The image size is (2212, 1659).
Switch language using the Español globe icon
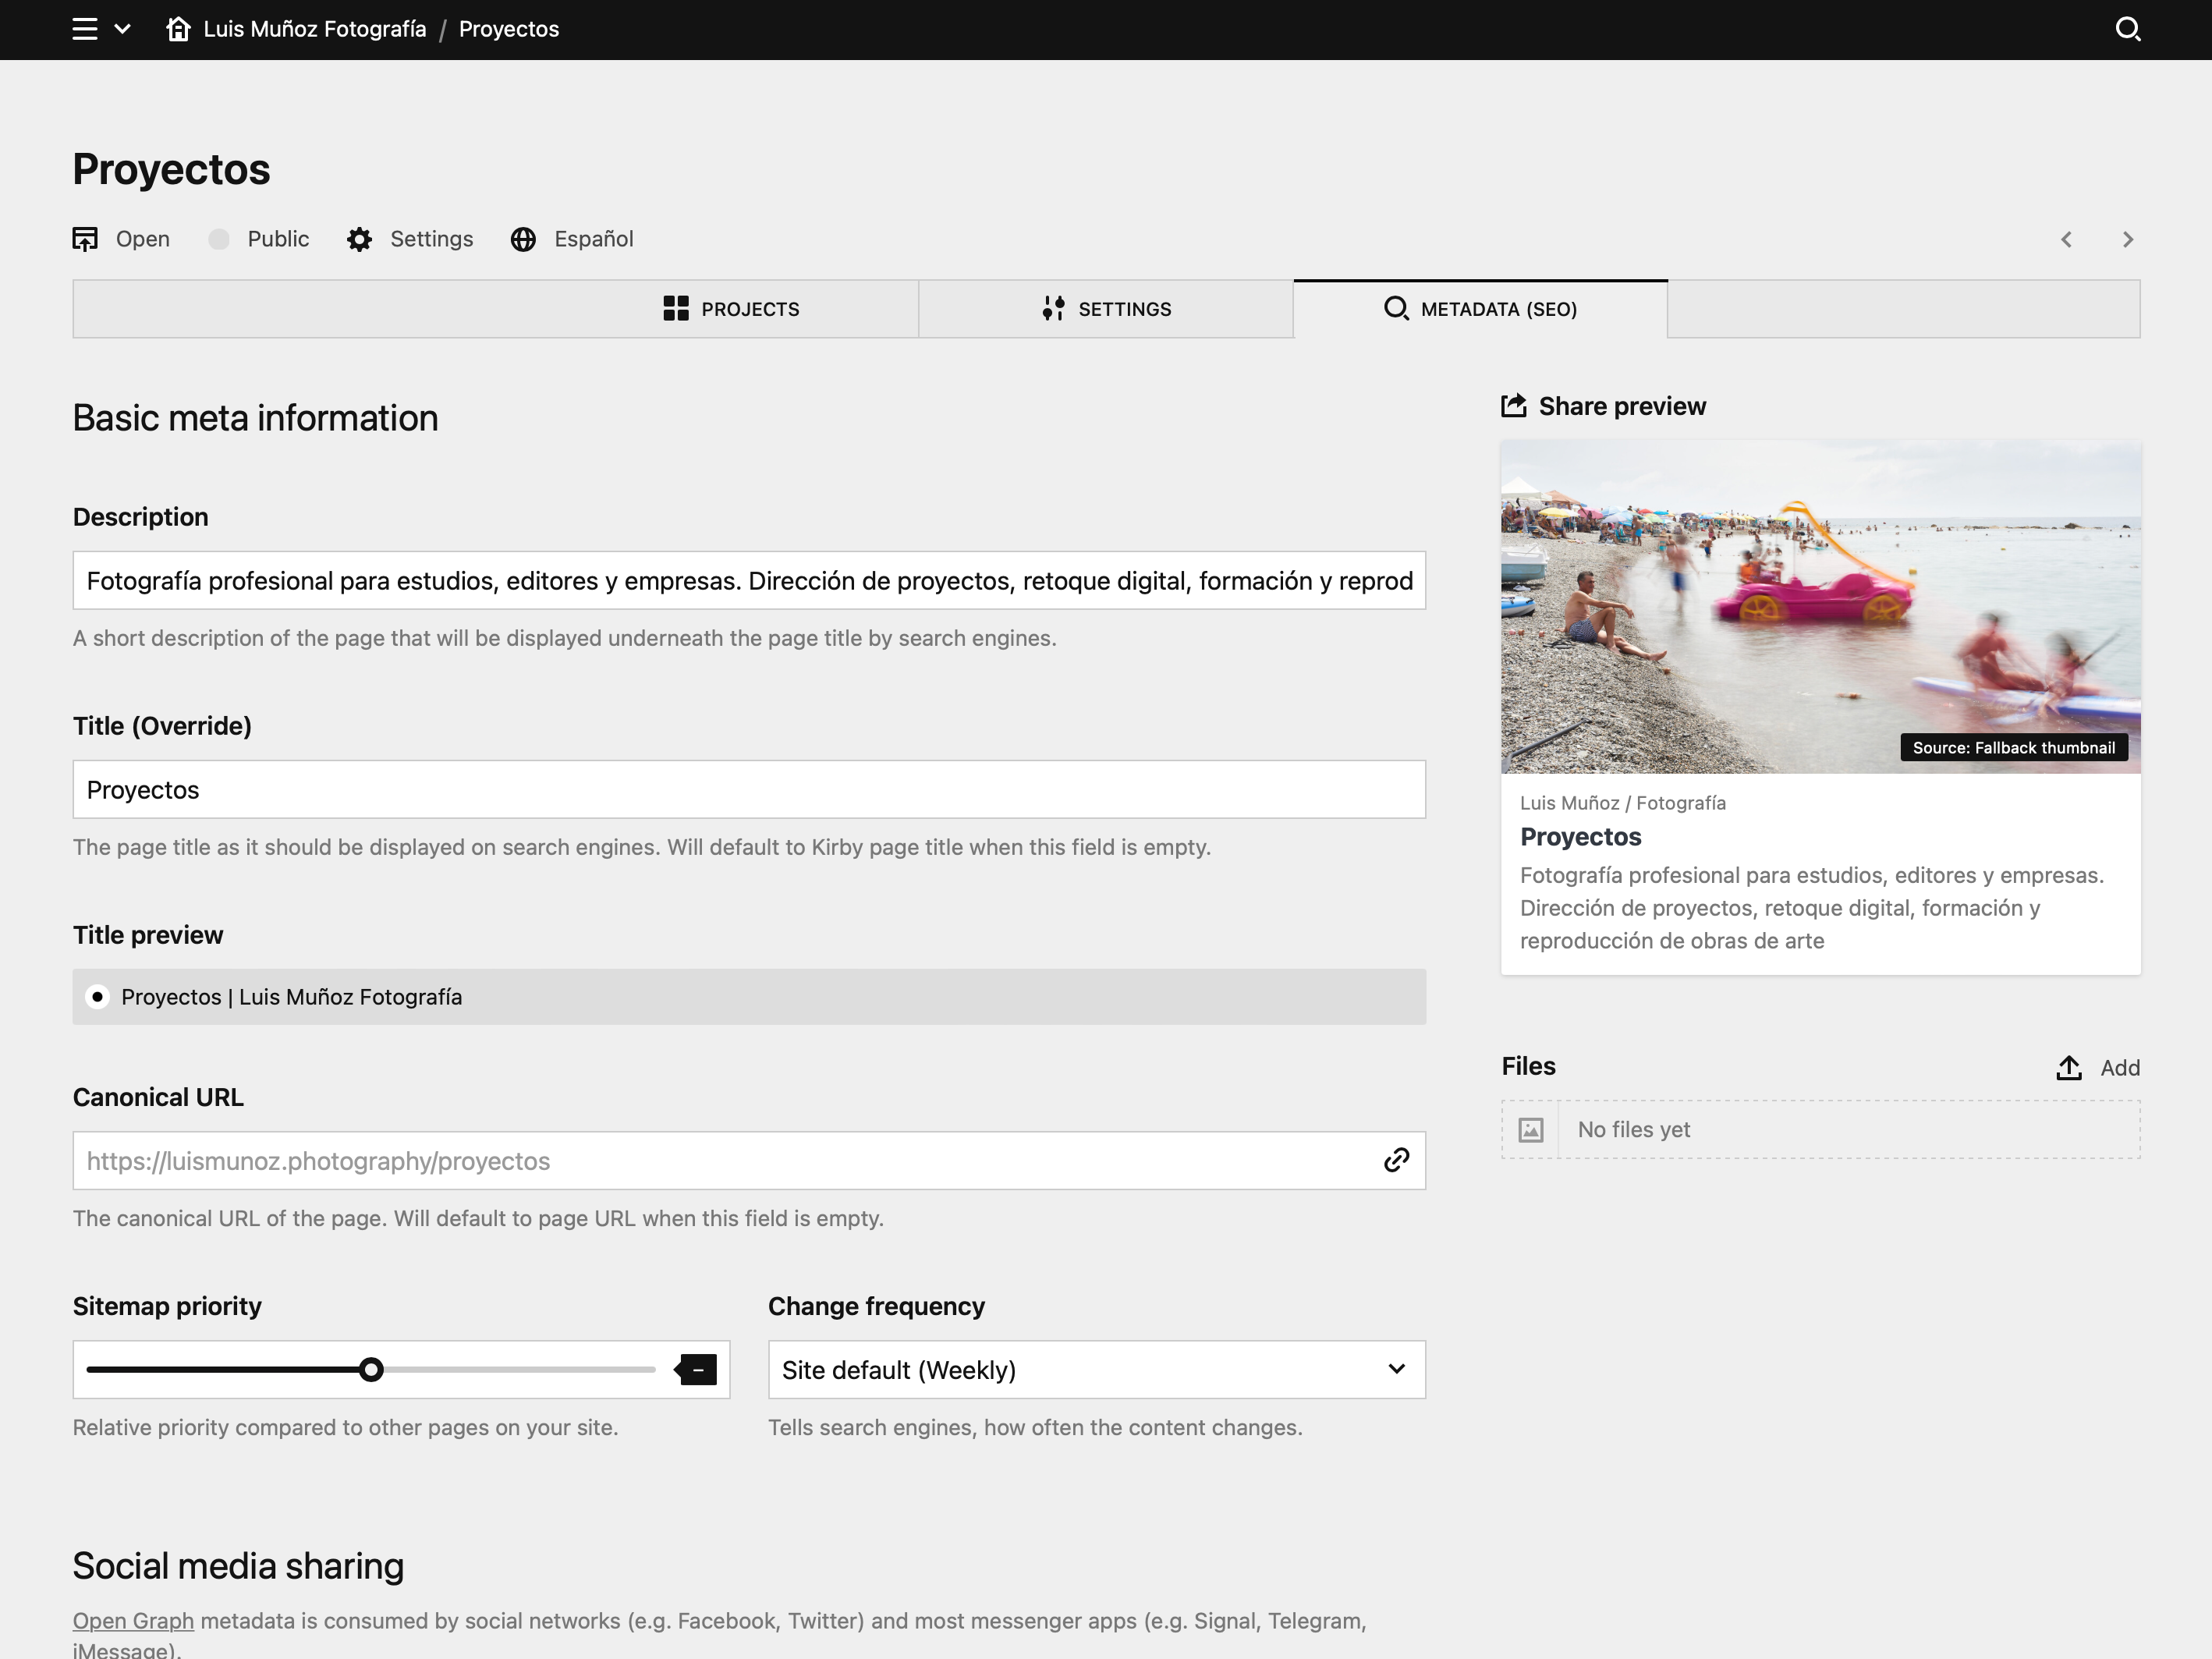(523, 239)
